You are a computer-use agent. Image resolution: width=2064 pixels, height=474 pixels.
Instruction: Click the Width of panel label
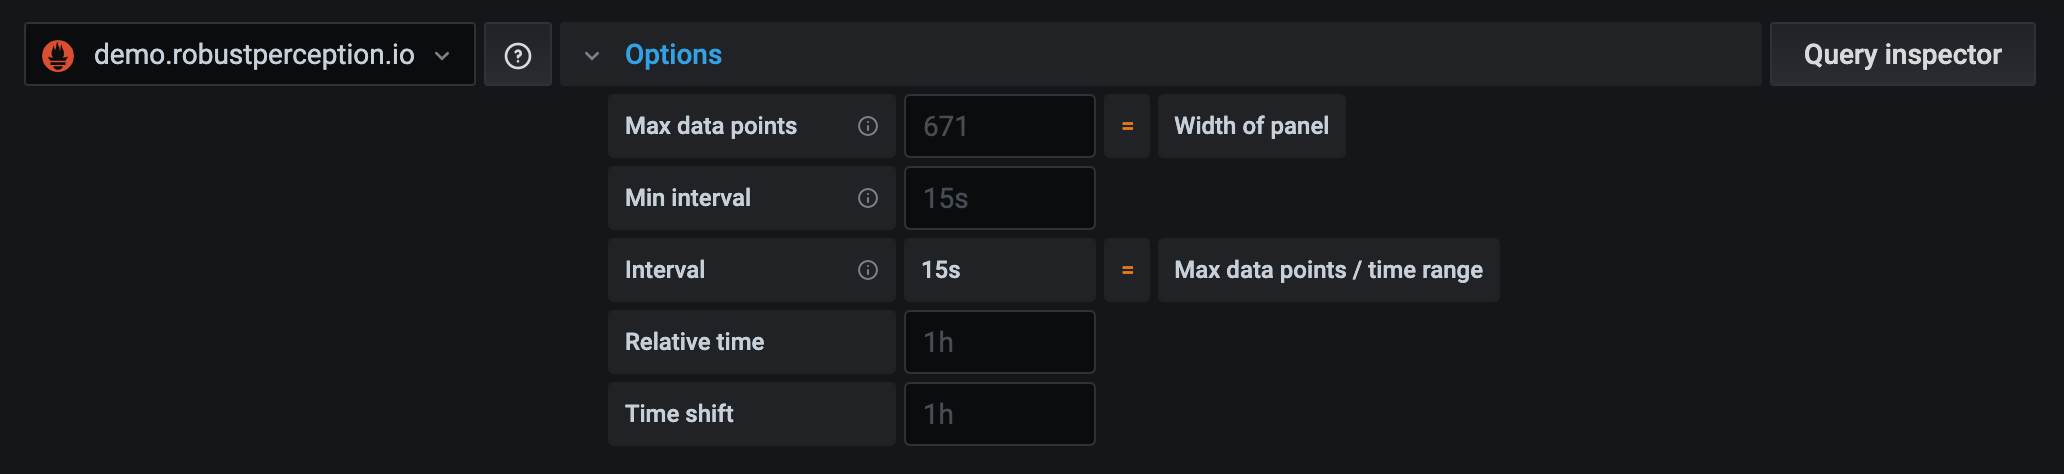pos(1251,126)
